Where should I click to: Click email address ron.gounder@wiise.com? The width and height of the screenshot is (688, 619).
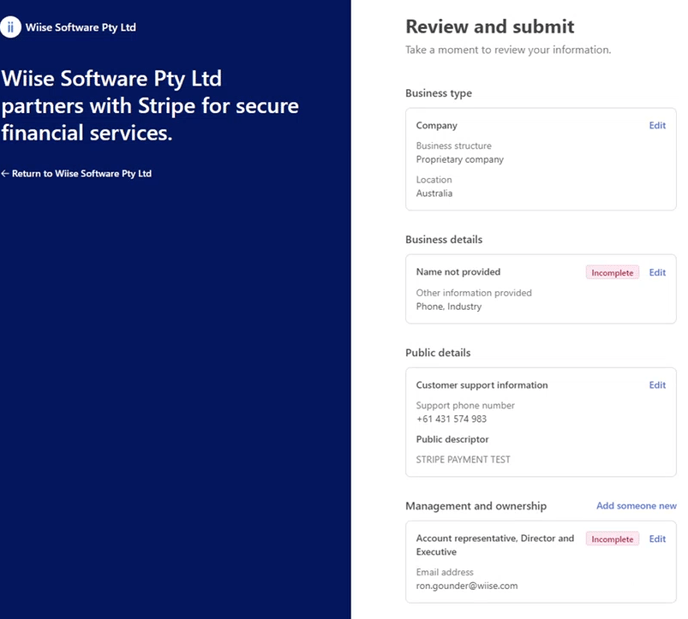pos(467,586)
